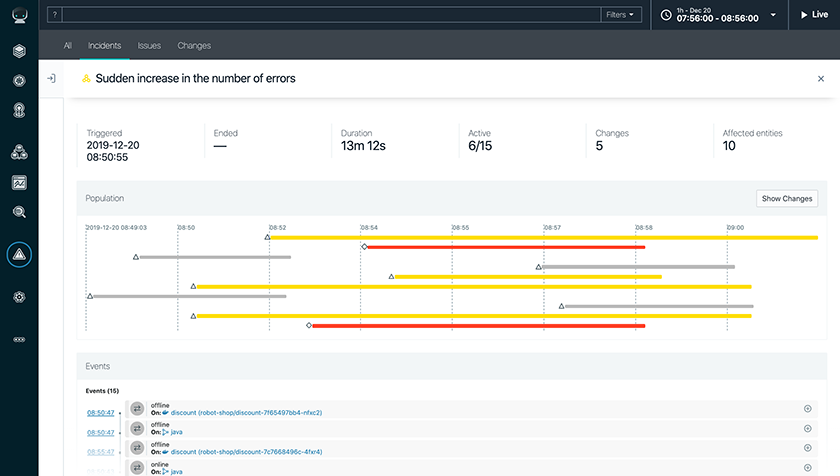Click the Events (15) label
The image size is (840, 476).
coord(102,391)
